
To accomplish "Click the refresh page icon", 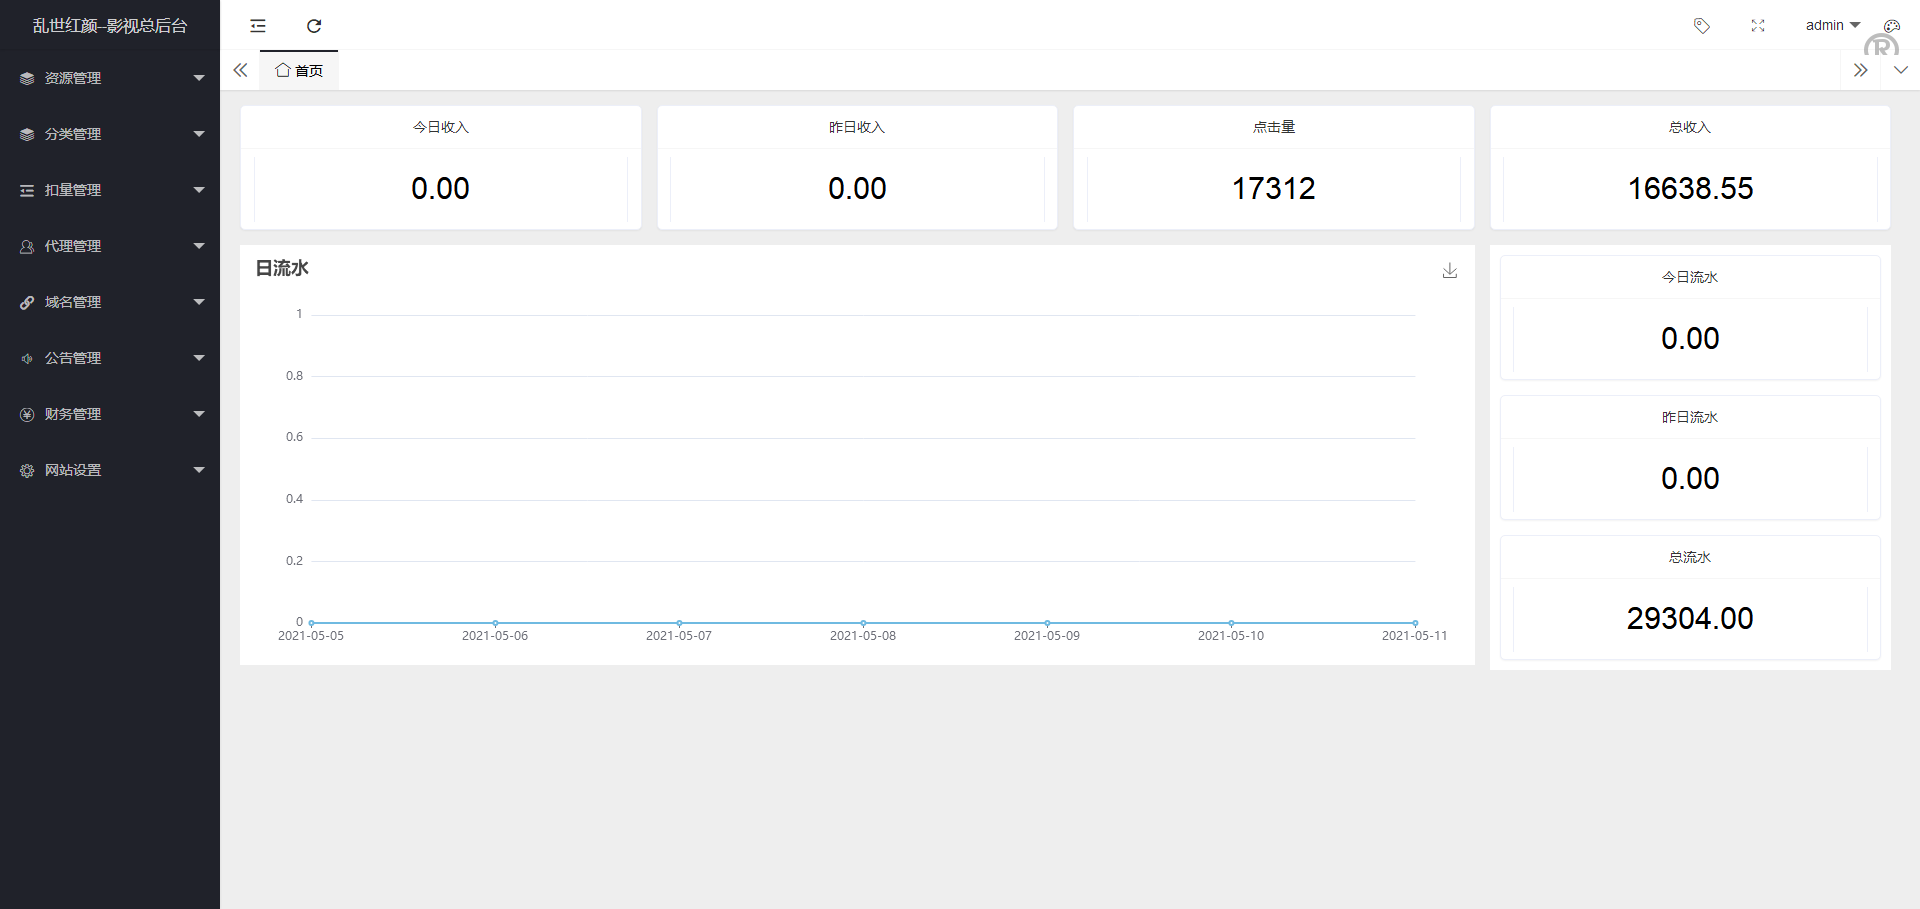I will (x=314, y=26).
